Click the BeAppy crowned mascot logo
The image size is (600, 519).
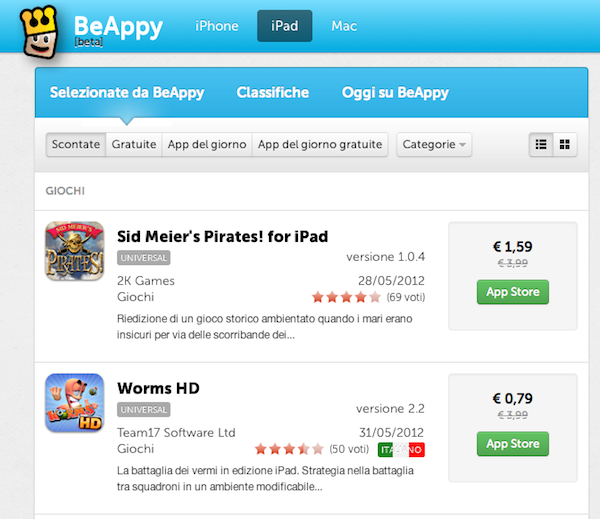coord(40,32)
